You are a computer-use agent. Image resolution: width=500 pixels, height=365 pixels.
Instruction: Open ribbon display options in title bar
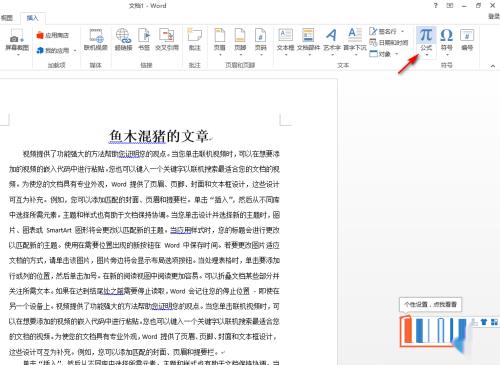(450, 5)
